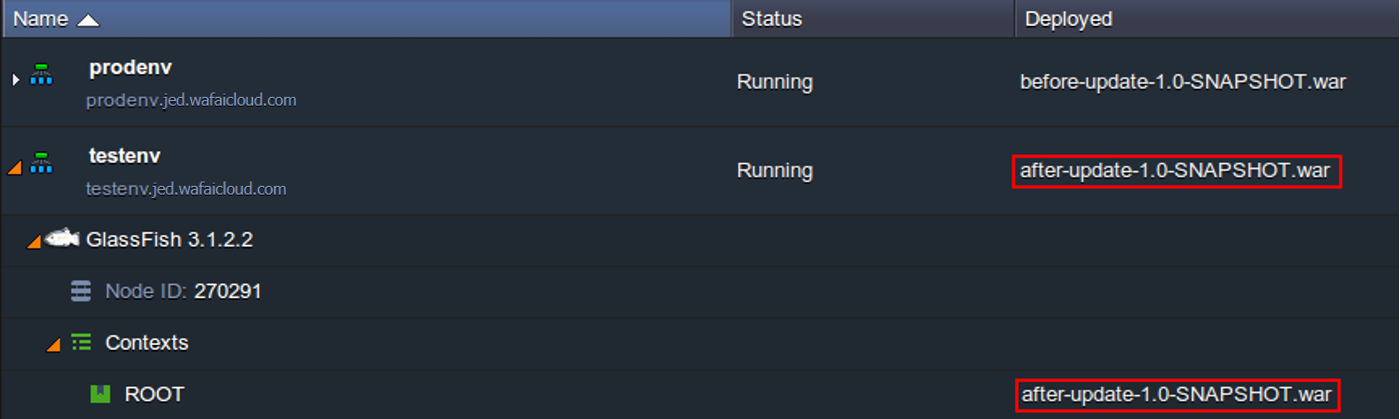Viewport: 1400px width, 419px height.
Task: Click the prodenv environment topology icon
Action: pyautogui.click(x=41, y=74)
